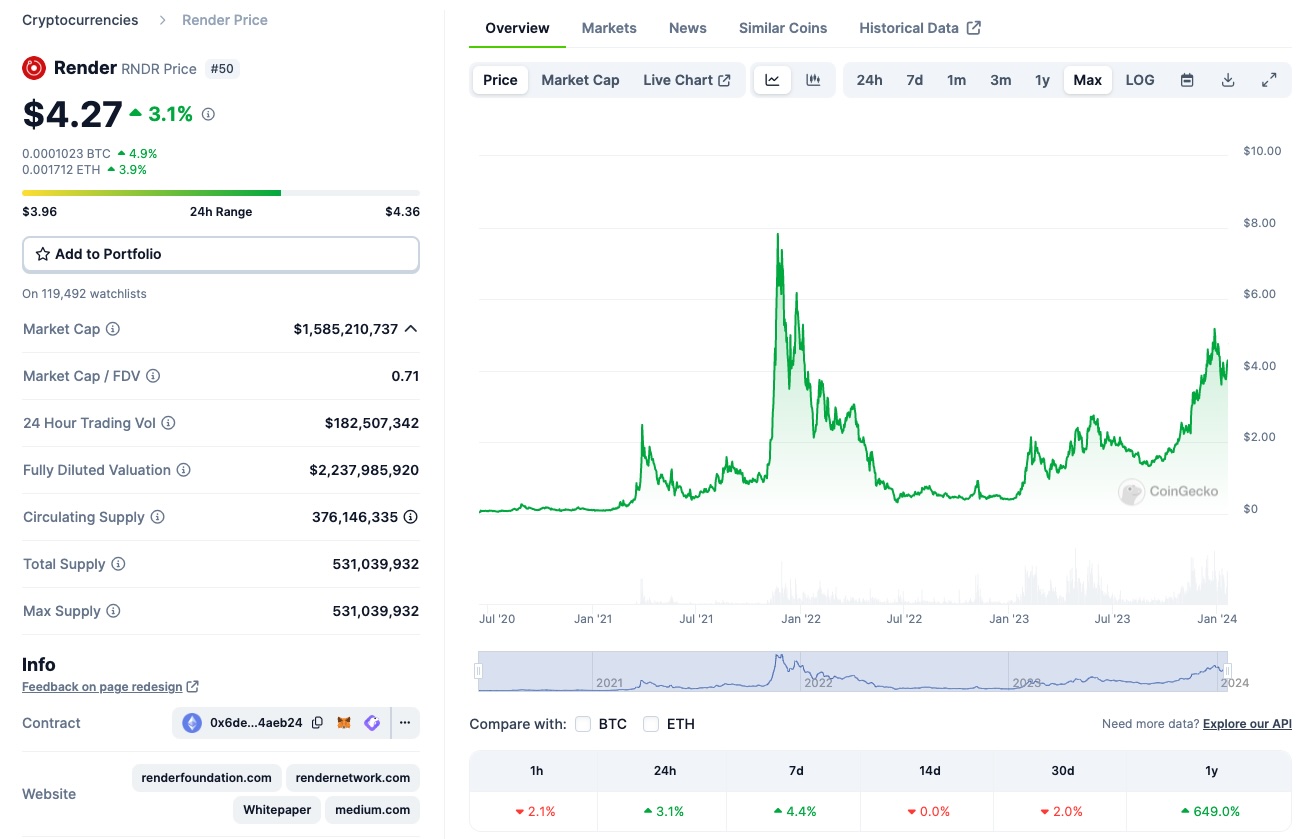
Task: Click the Render logo icon
Action: [34, 68]
